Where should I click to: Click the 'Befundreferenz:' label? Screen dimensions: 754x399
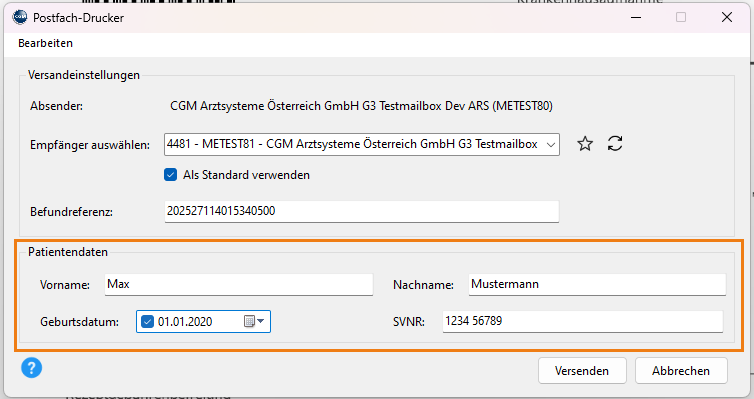pyautogui.click(x=72, y=212)
